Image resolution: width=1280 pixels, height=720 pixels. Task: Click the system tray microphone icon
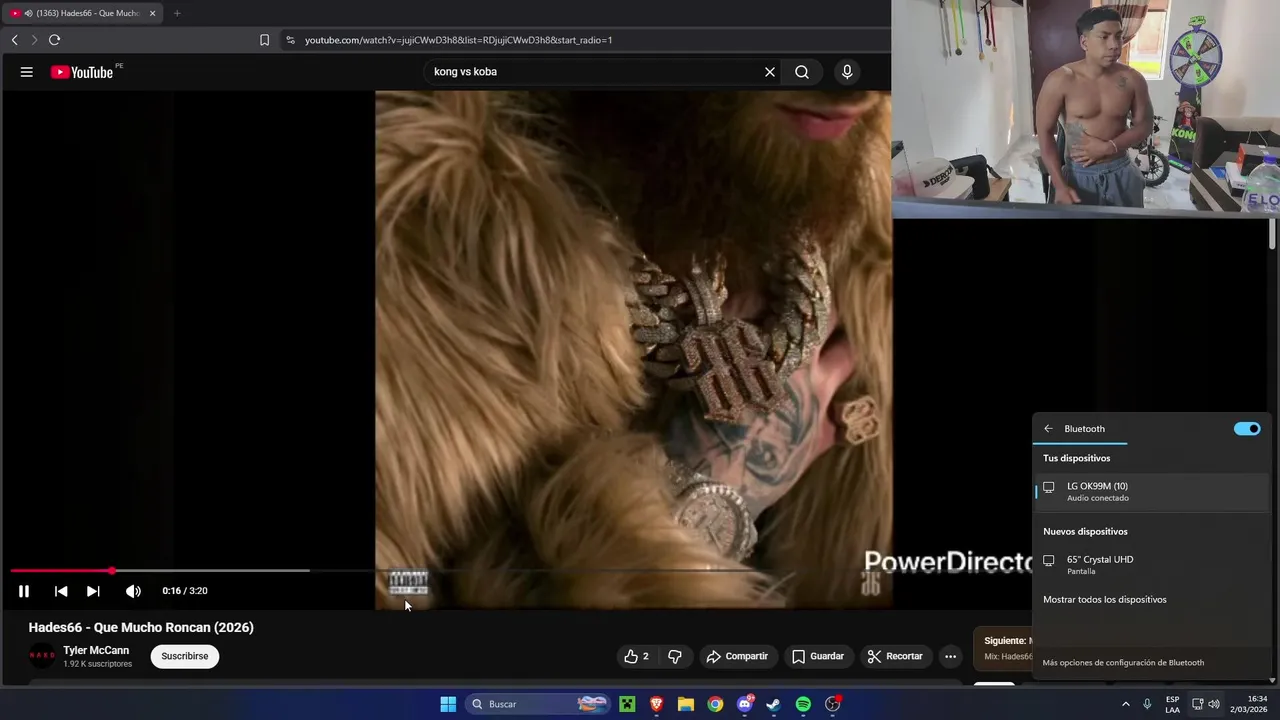click(1147, 704)
